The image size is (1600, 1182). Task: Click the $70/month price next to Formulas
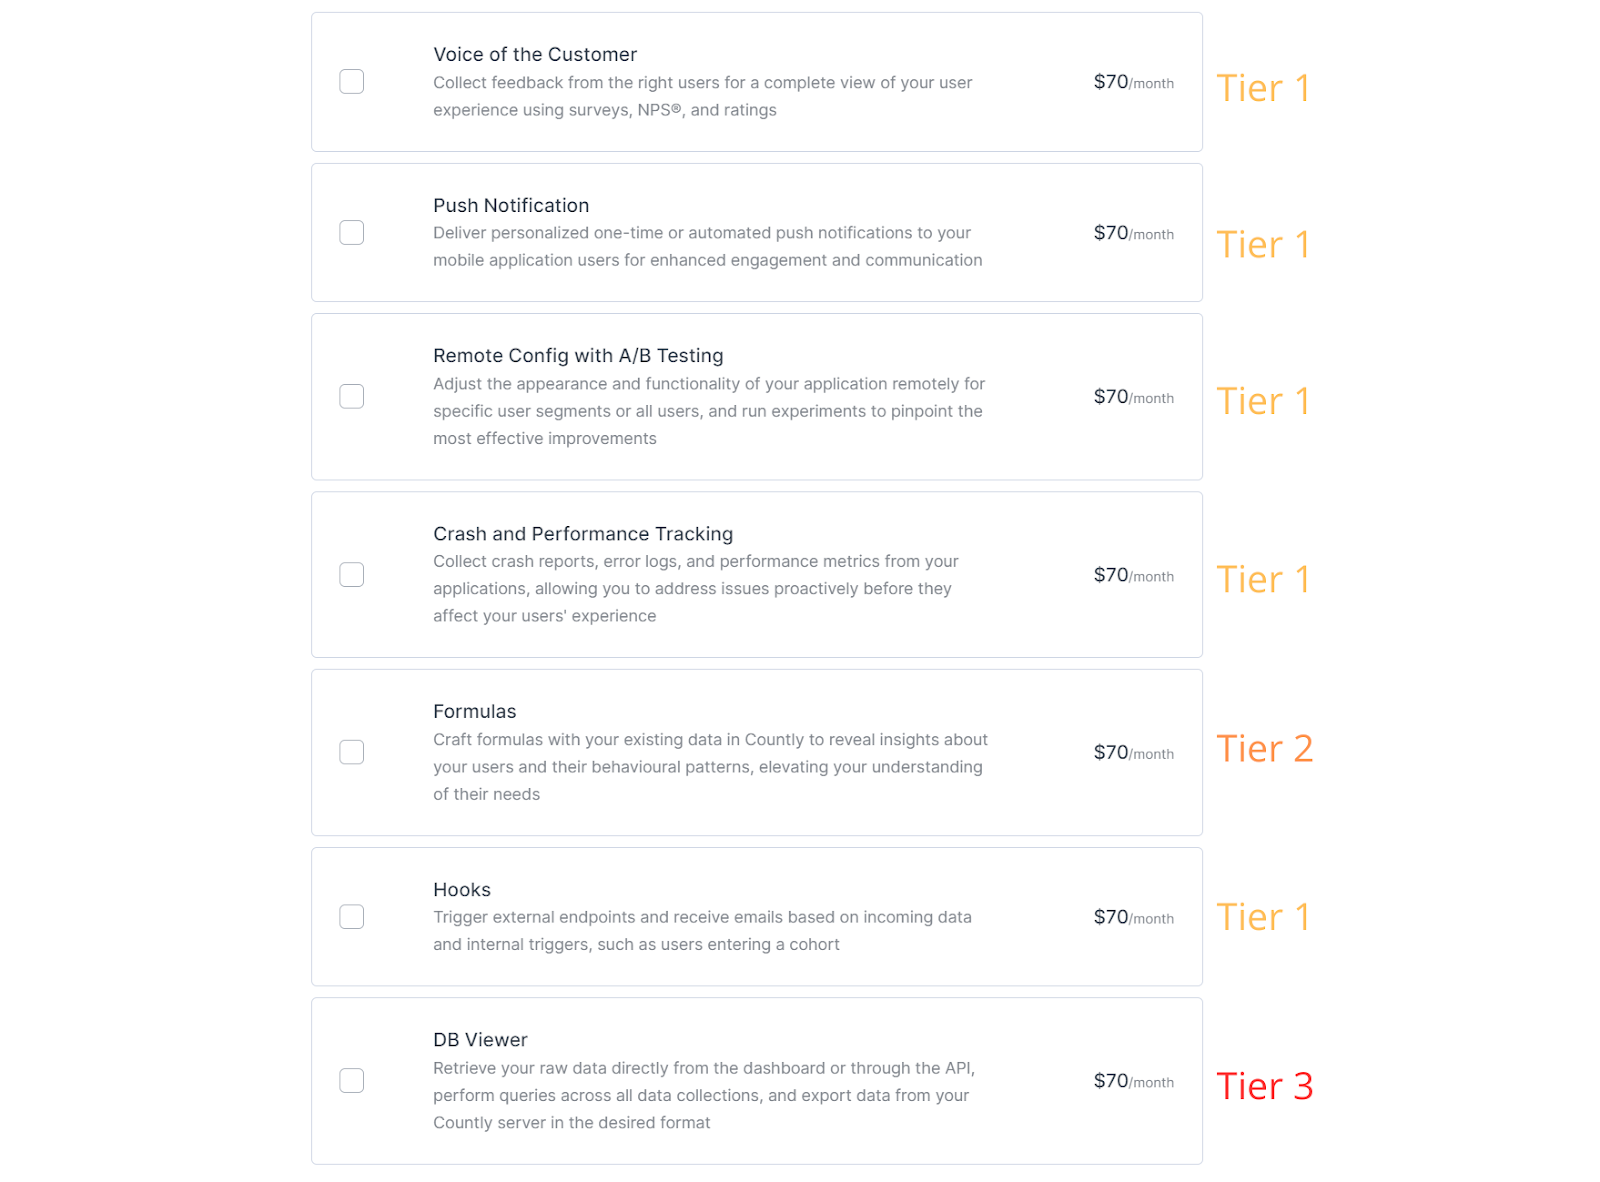[x=1133, y=752]
